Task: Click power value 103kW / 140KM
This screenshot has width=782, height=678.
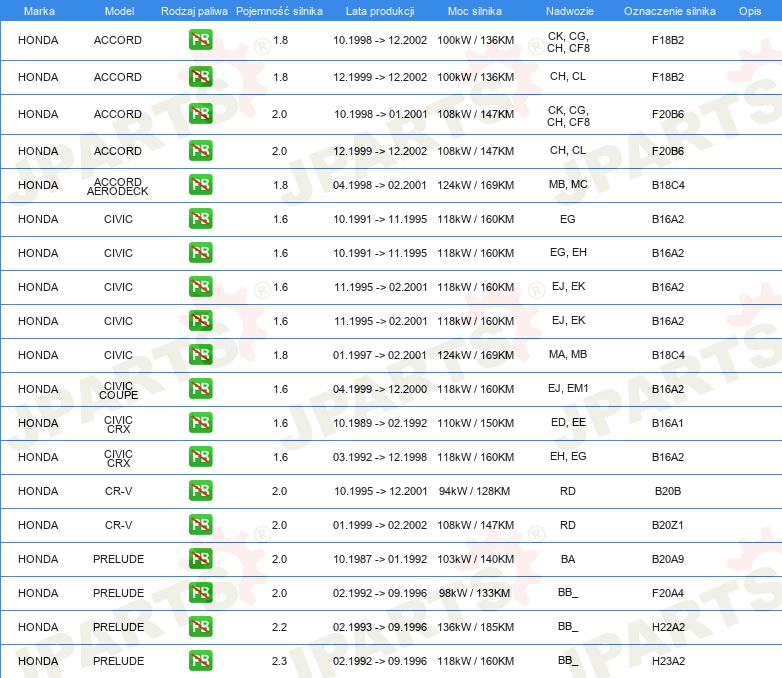Action: pyautogui.click(x=475, y=559)
